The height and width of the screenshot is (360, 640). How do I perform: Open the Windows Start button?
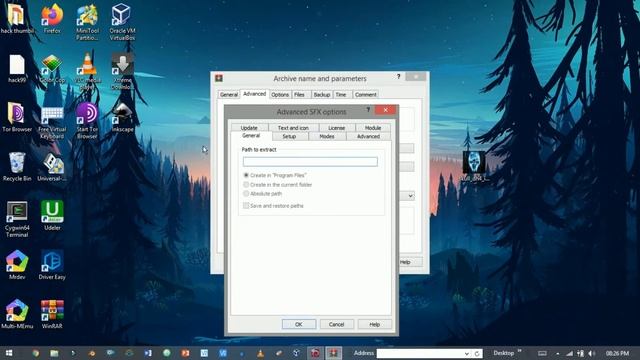click(9, 353)
